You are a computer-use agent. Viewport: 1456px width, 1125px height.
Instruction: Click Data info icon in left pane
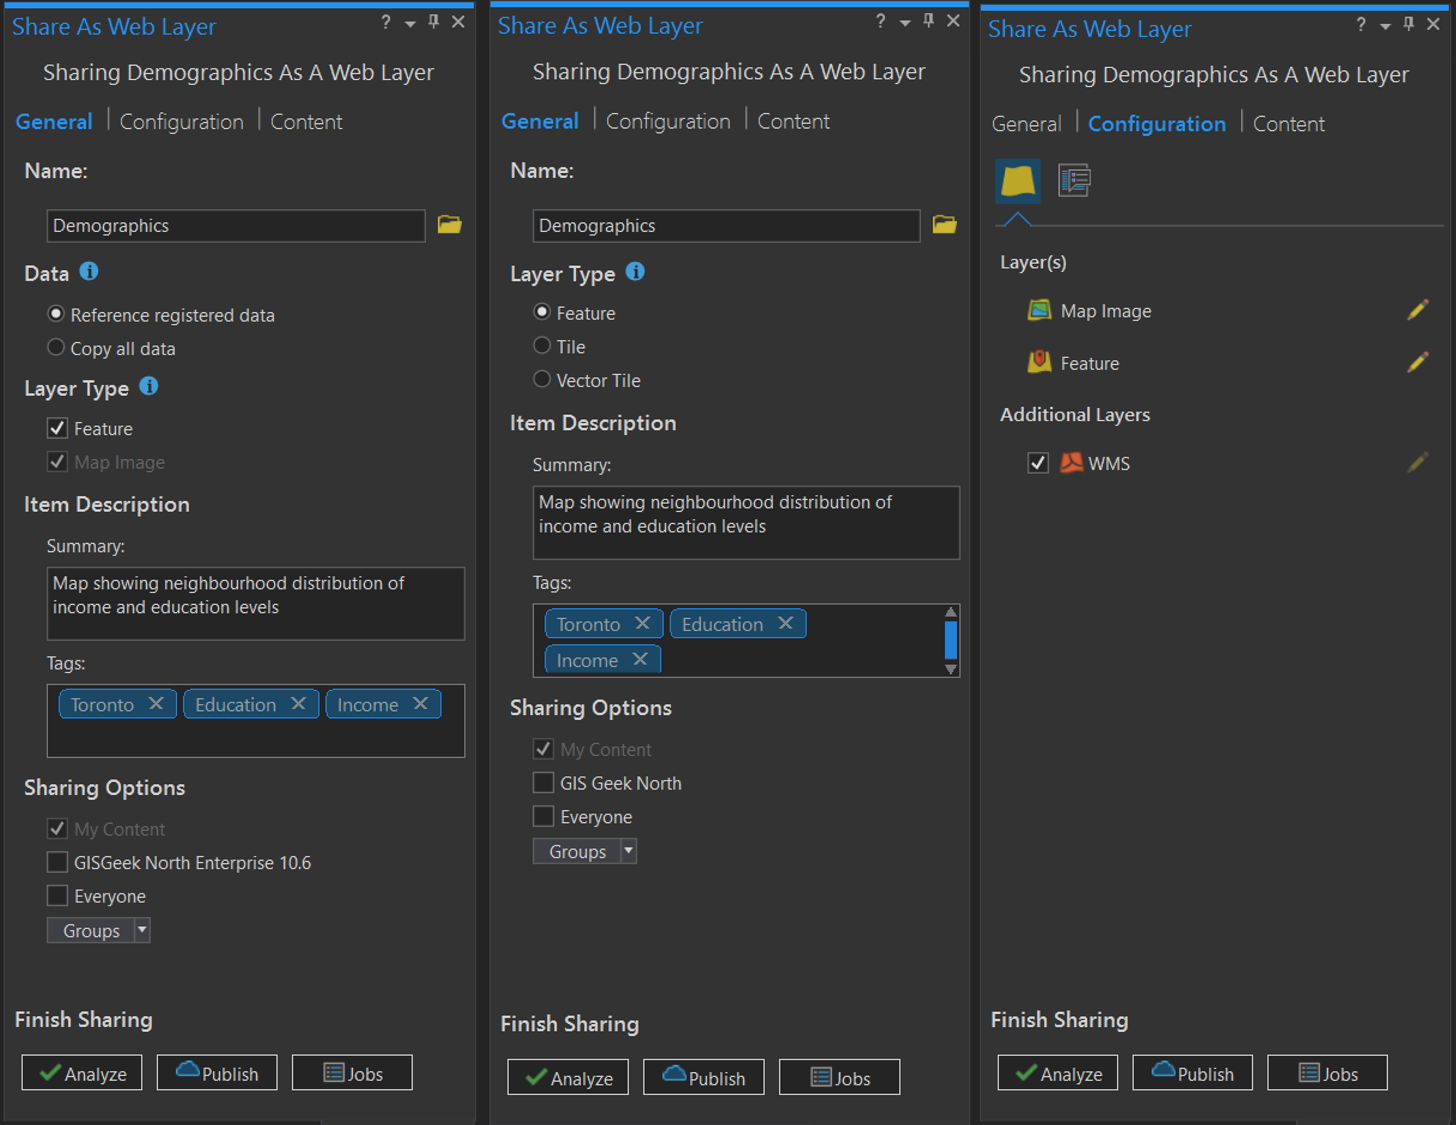(89, 272)
